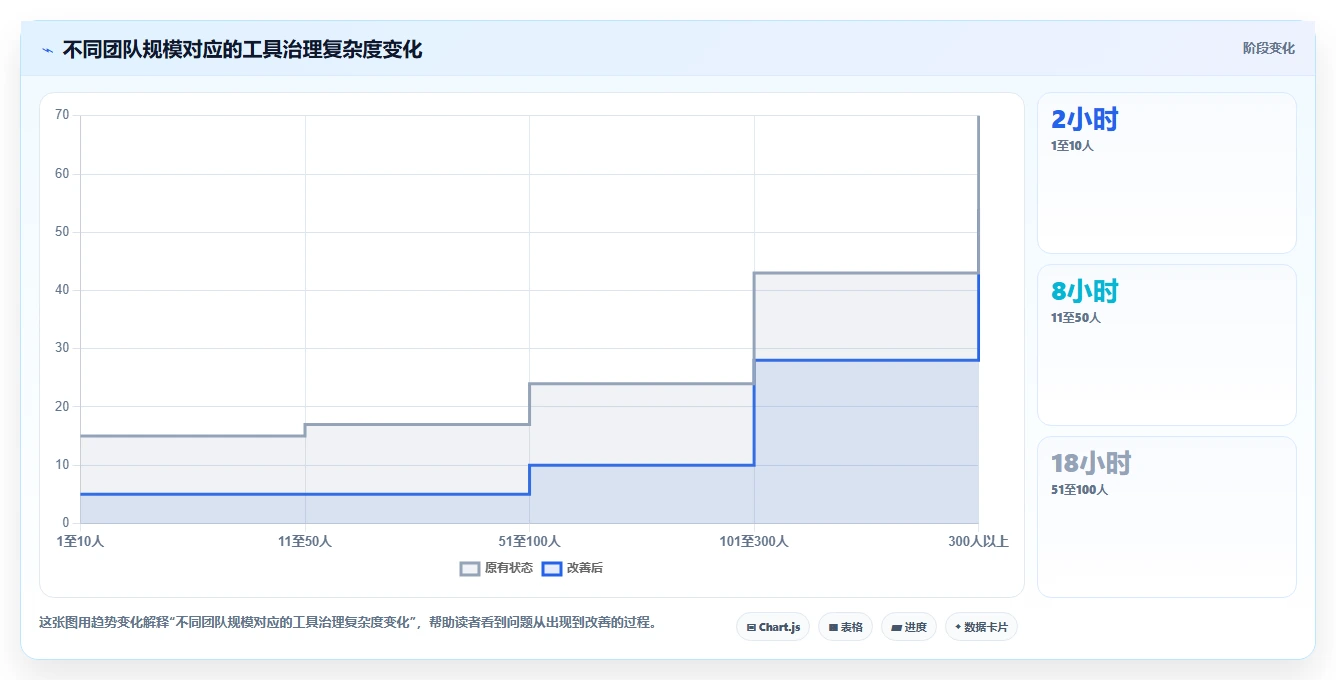
Task: Click the chart title 不同团队规模对应的工具治理复杂度变化
Action: tap(242, 49)
